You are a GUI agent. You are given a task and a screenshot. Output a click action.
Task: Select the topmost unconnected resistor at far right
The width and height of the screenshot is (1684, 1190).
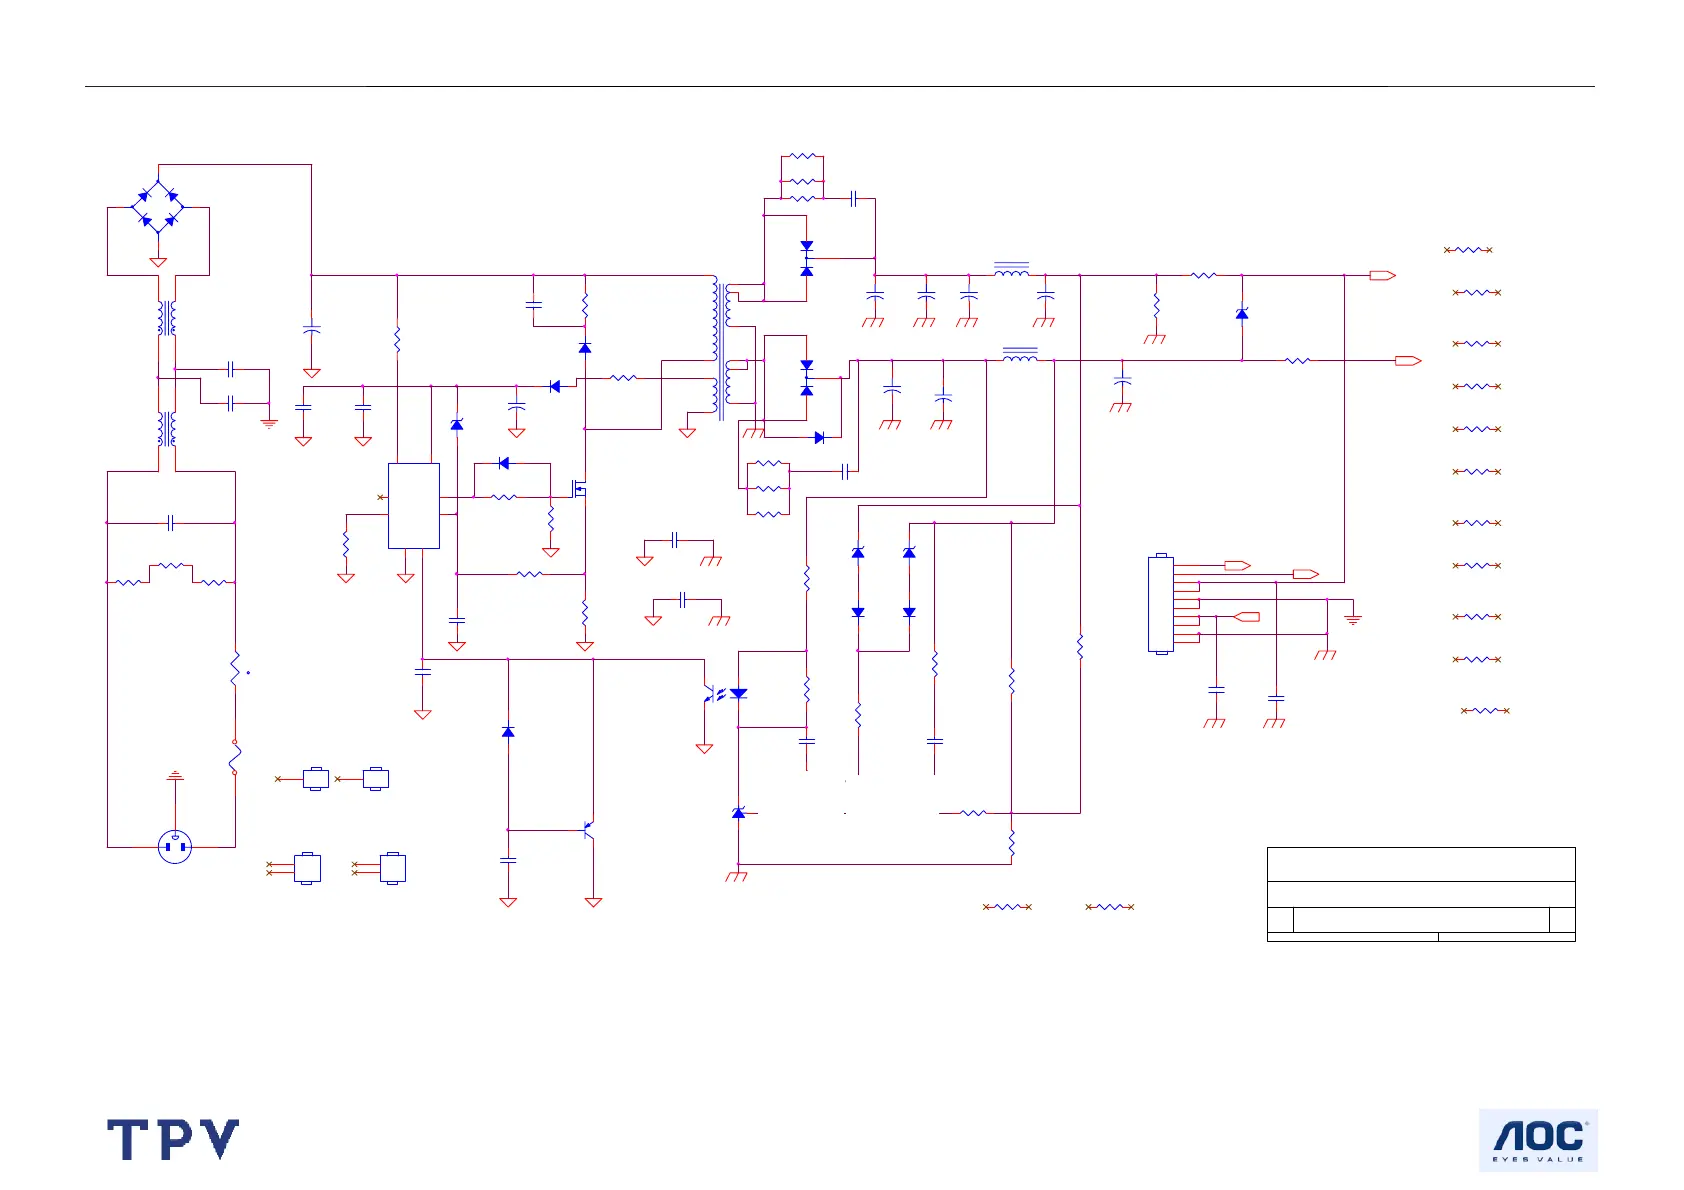pos(1468,250)
